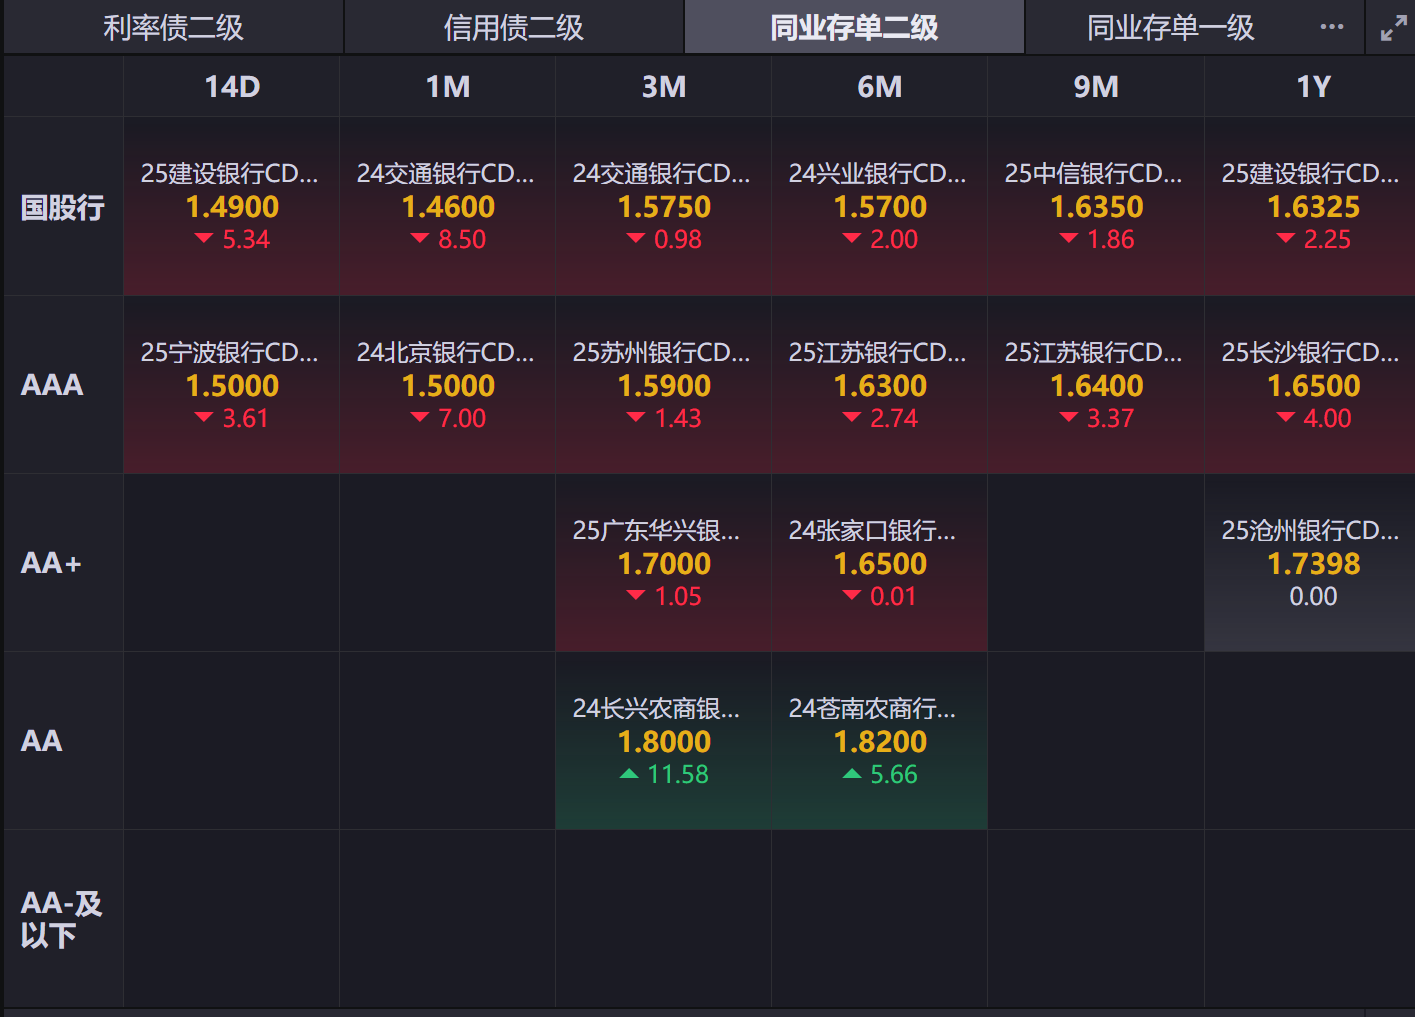Select the 国股行 row label

tap(63, 207)
